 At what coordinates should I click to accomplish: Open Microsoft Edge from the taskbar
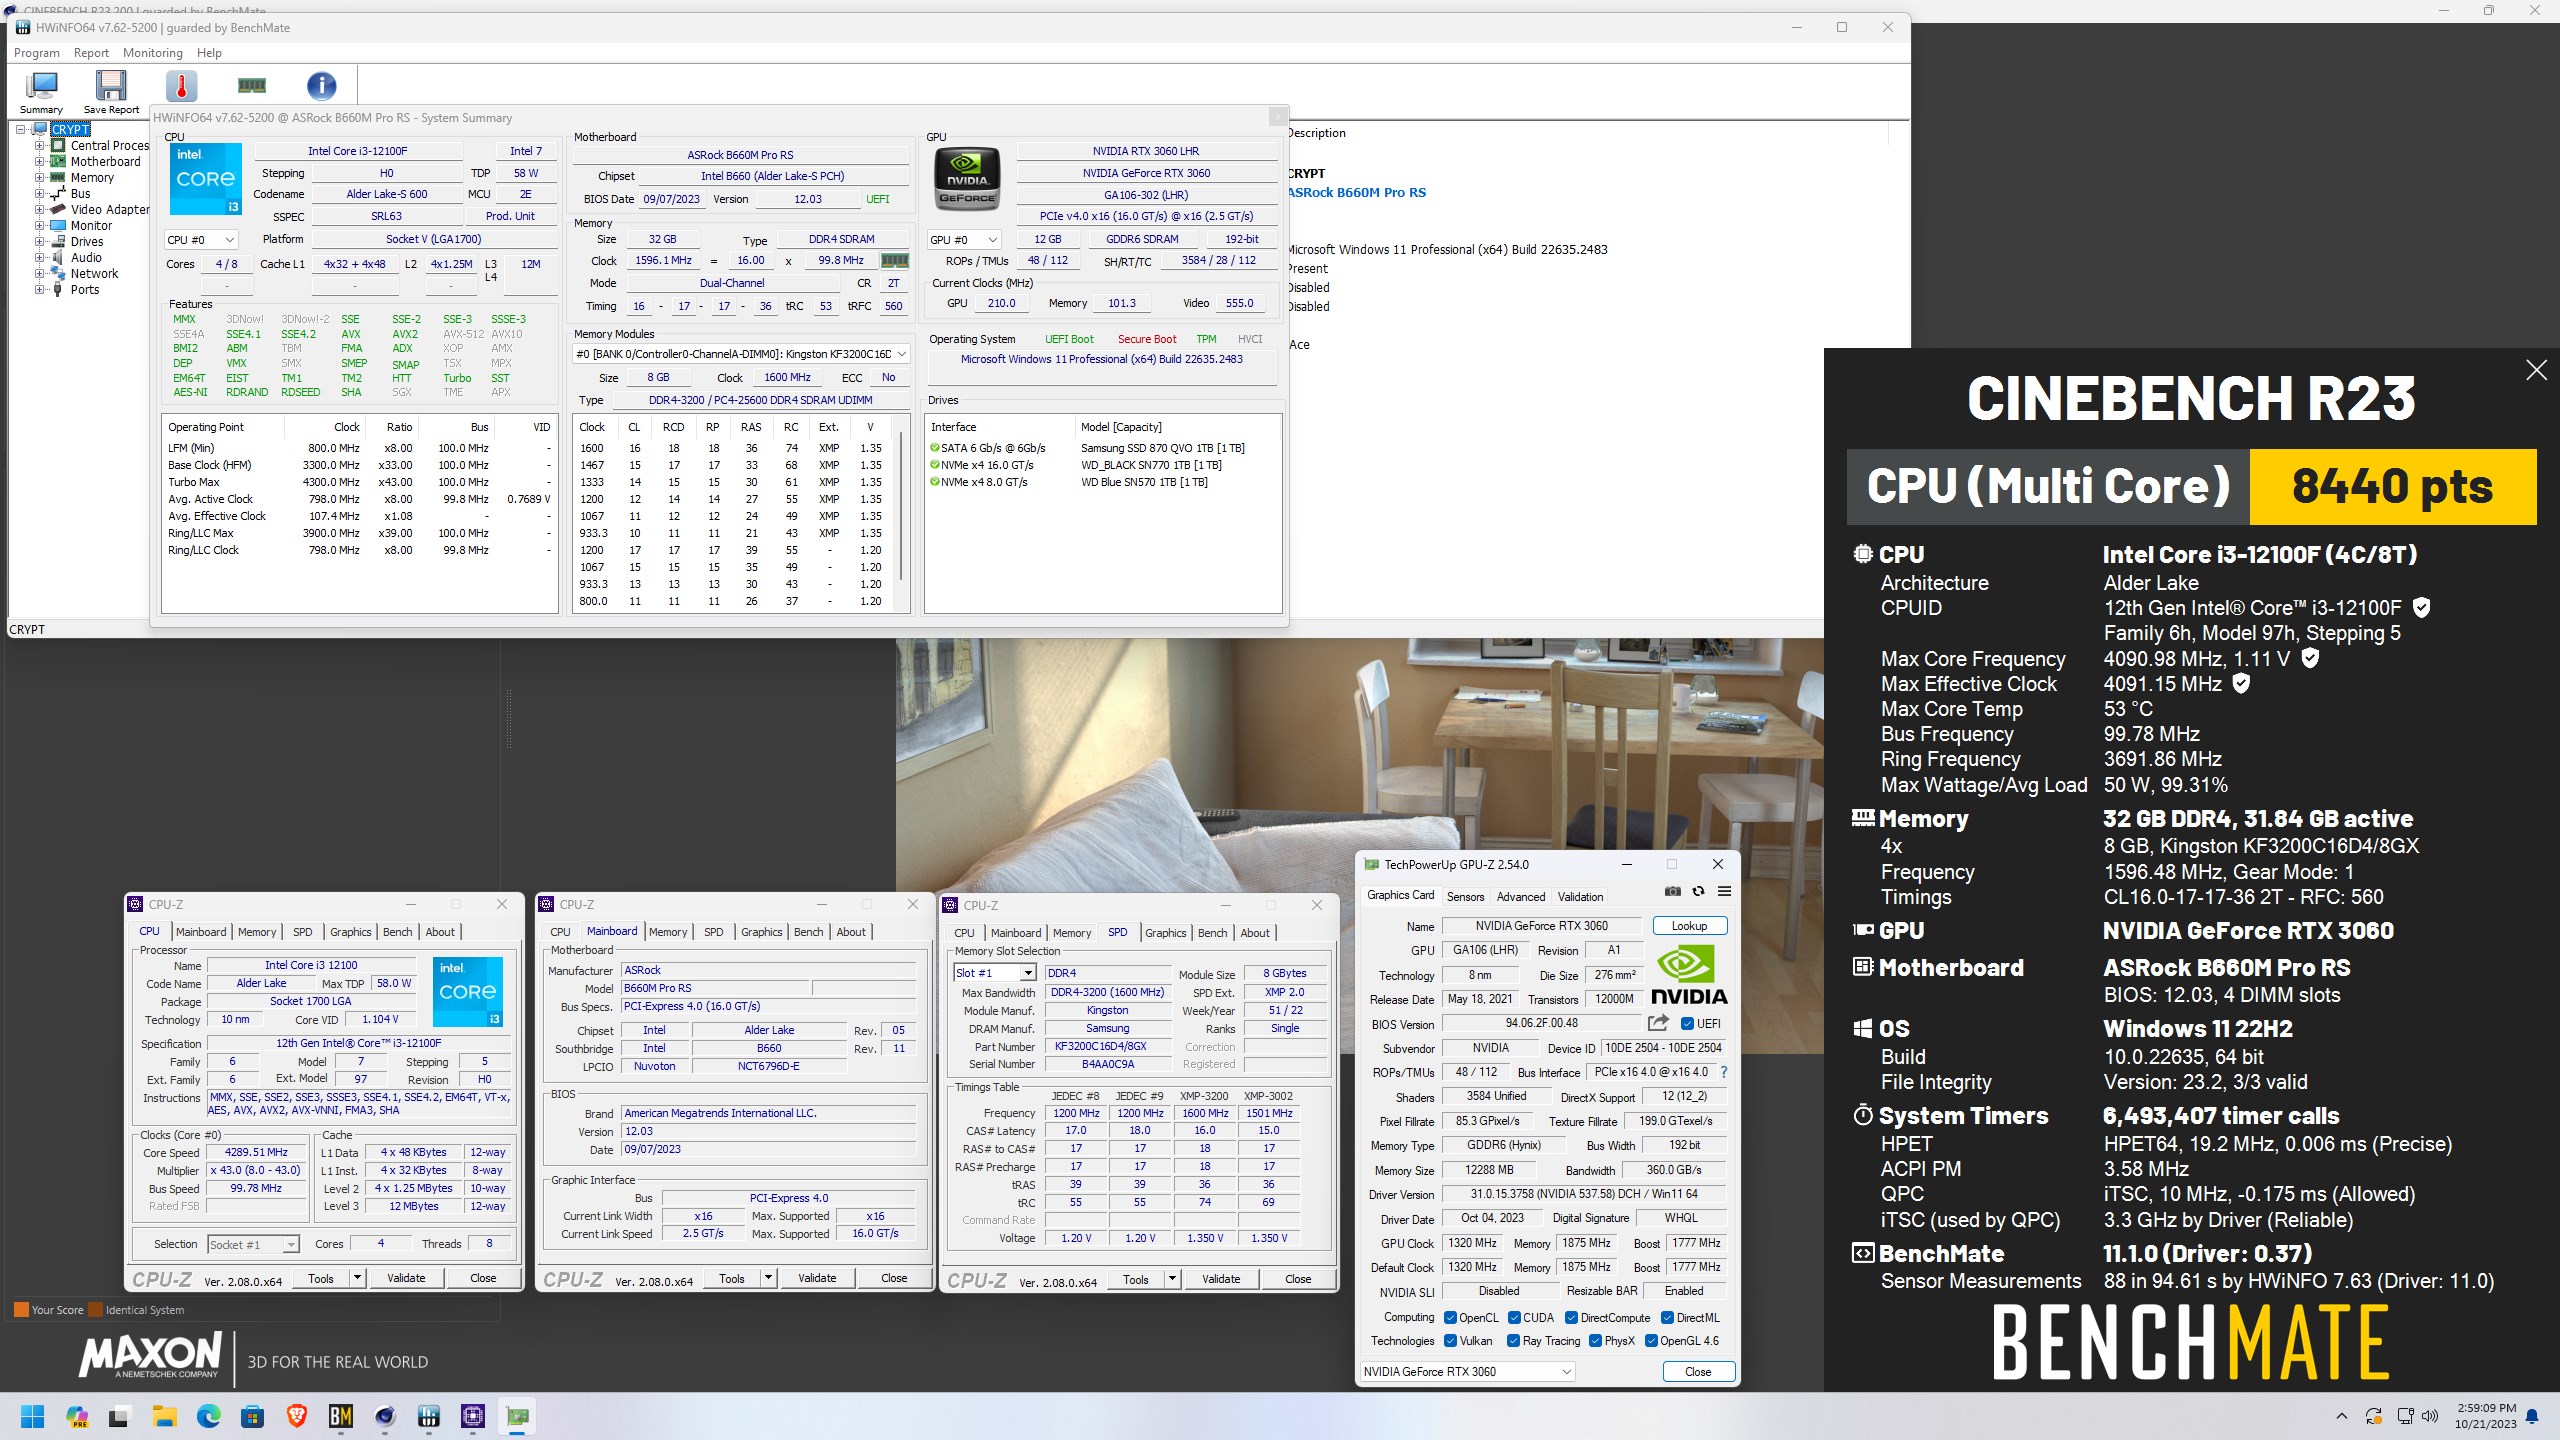pos(208,1416)
